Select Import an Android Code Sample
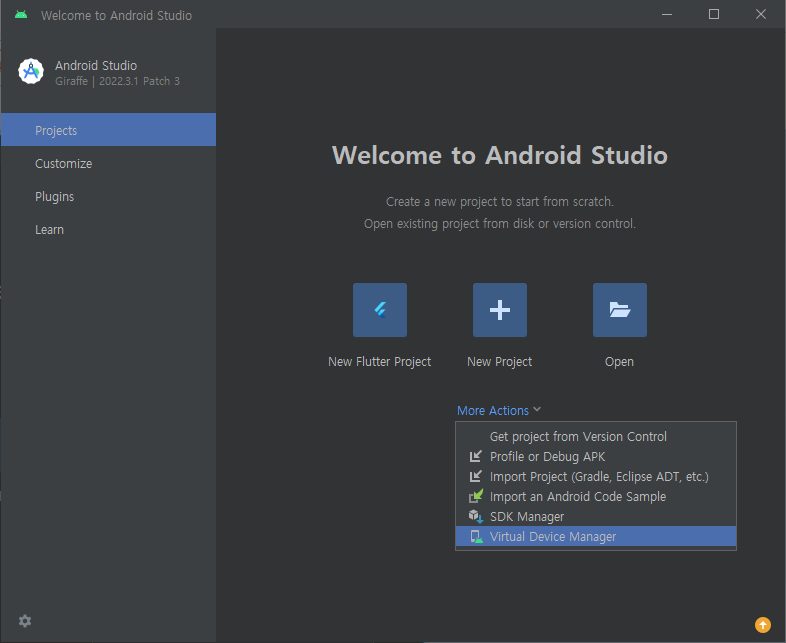The image size is (786, 643). (596, 497)
